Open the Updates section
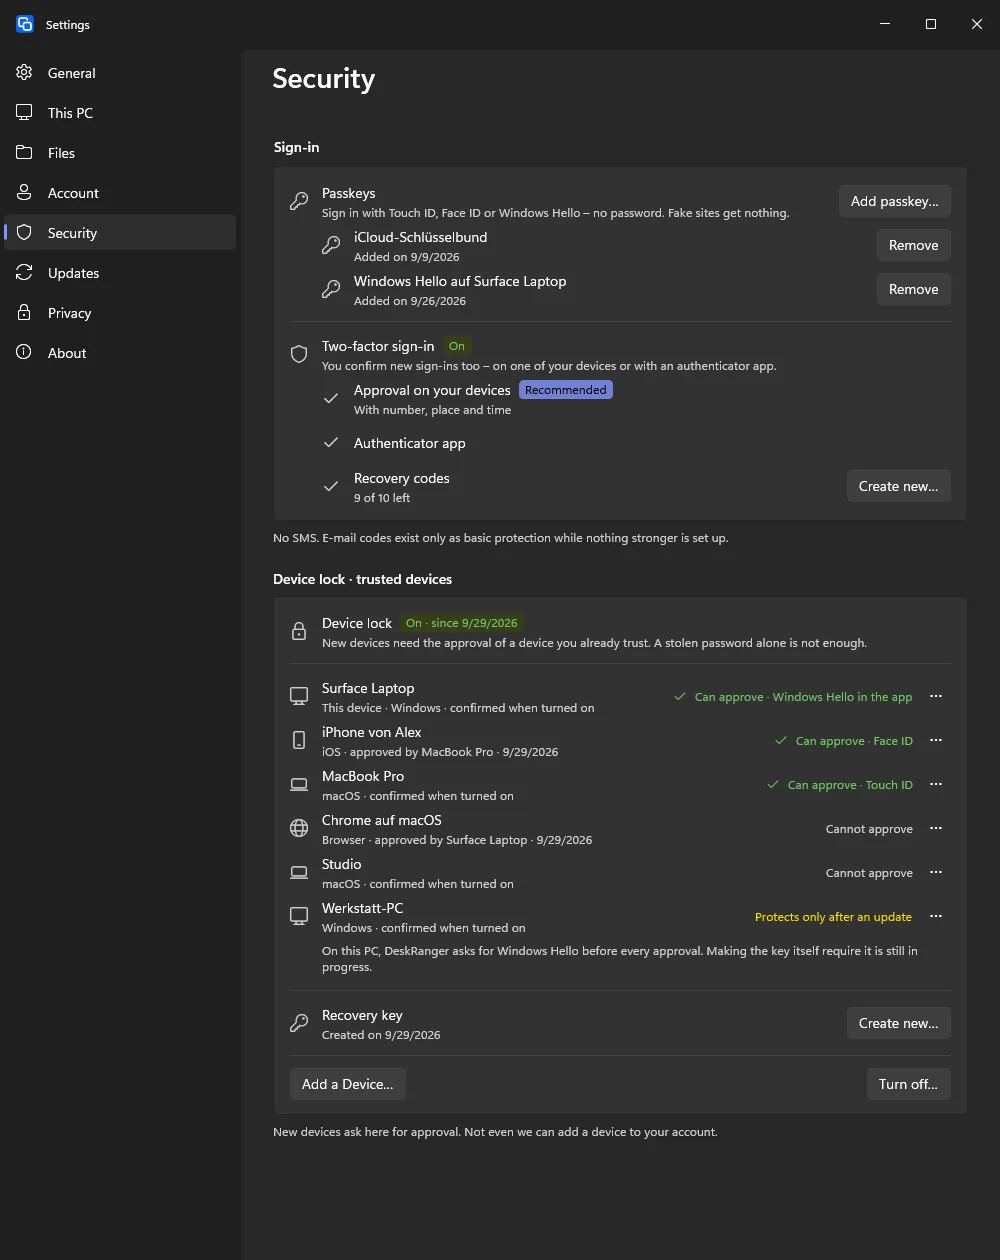 (x=120, y=273)
